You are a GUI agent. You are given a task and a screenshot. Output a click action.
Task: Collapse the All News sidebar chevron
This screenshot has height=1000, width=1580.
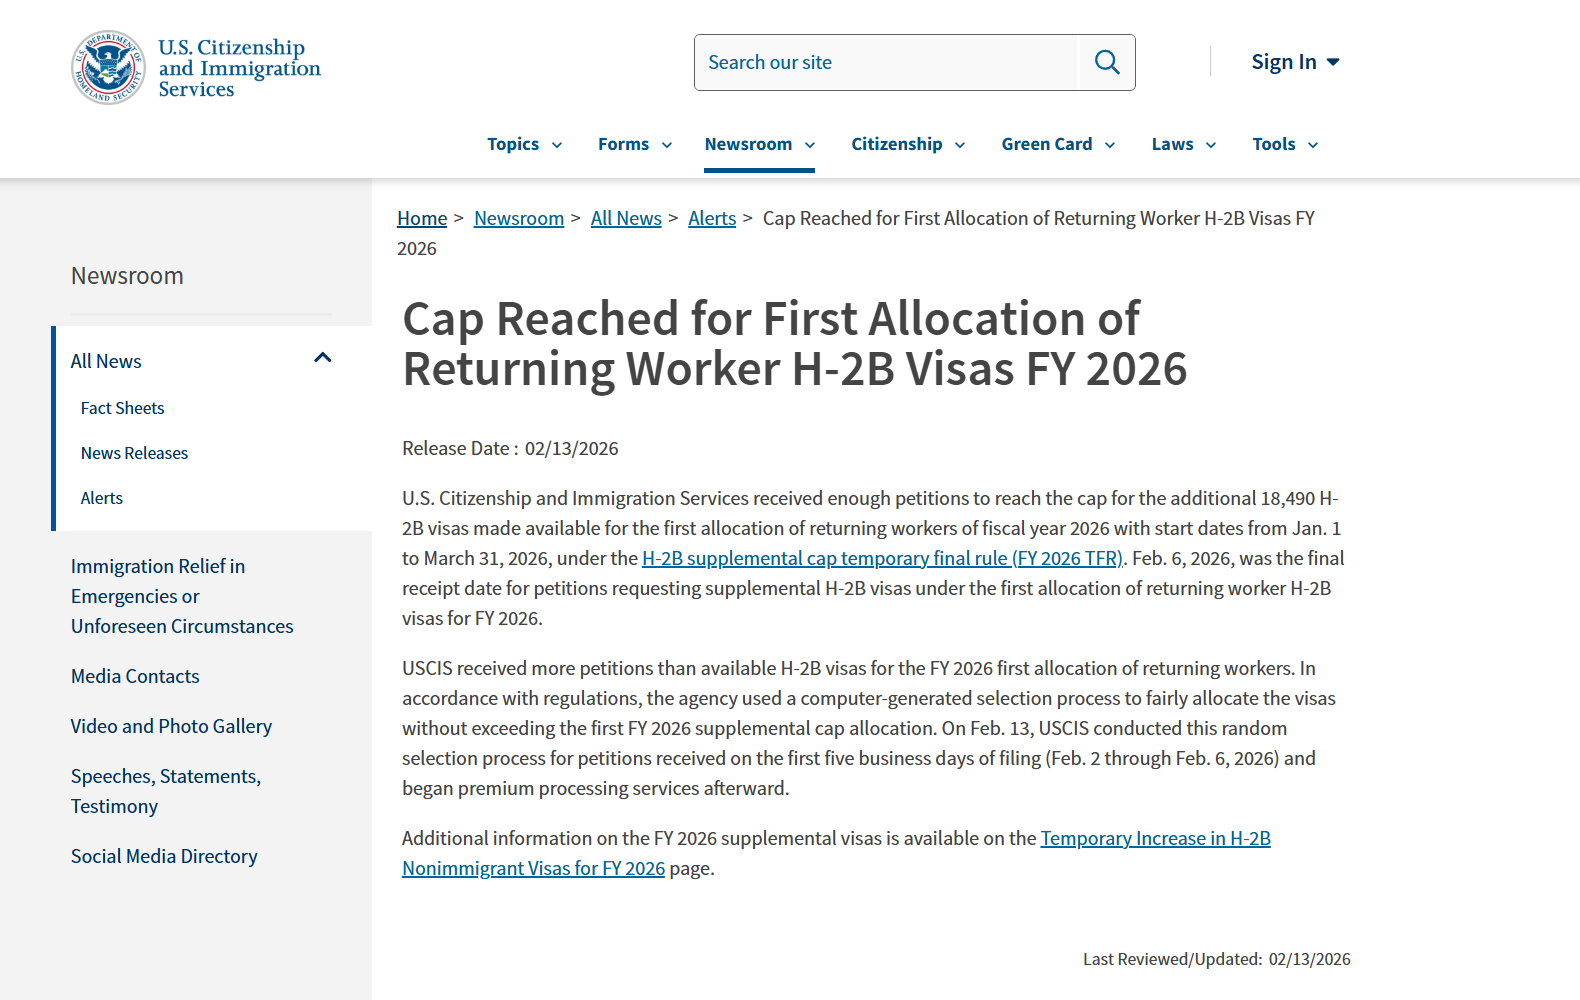(x=322, y=358)
